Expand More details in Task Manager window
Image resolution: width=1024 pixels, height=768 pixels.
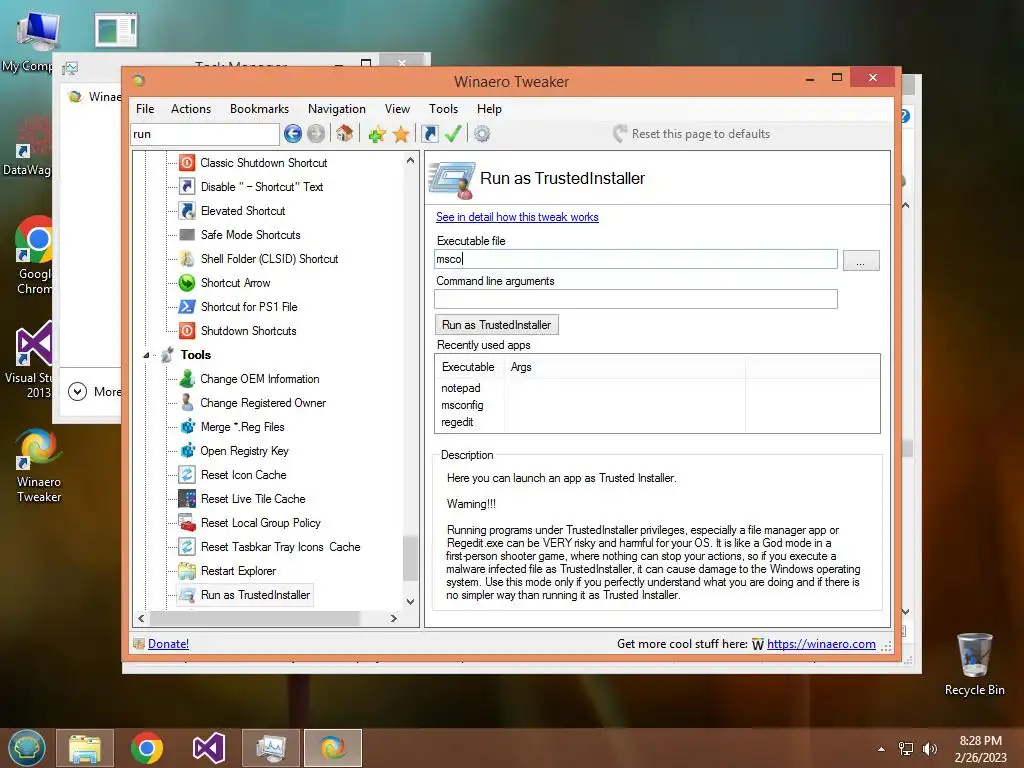coord(95,392)
